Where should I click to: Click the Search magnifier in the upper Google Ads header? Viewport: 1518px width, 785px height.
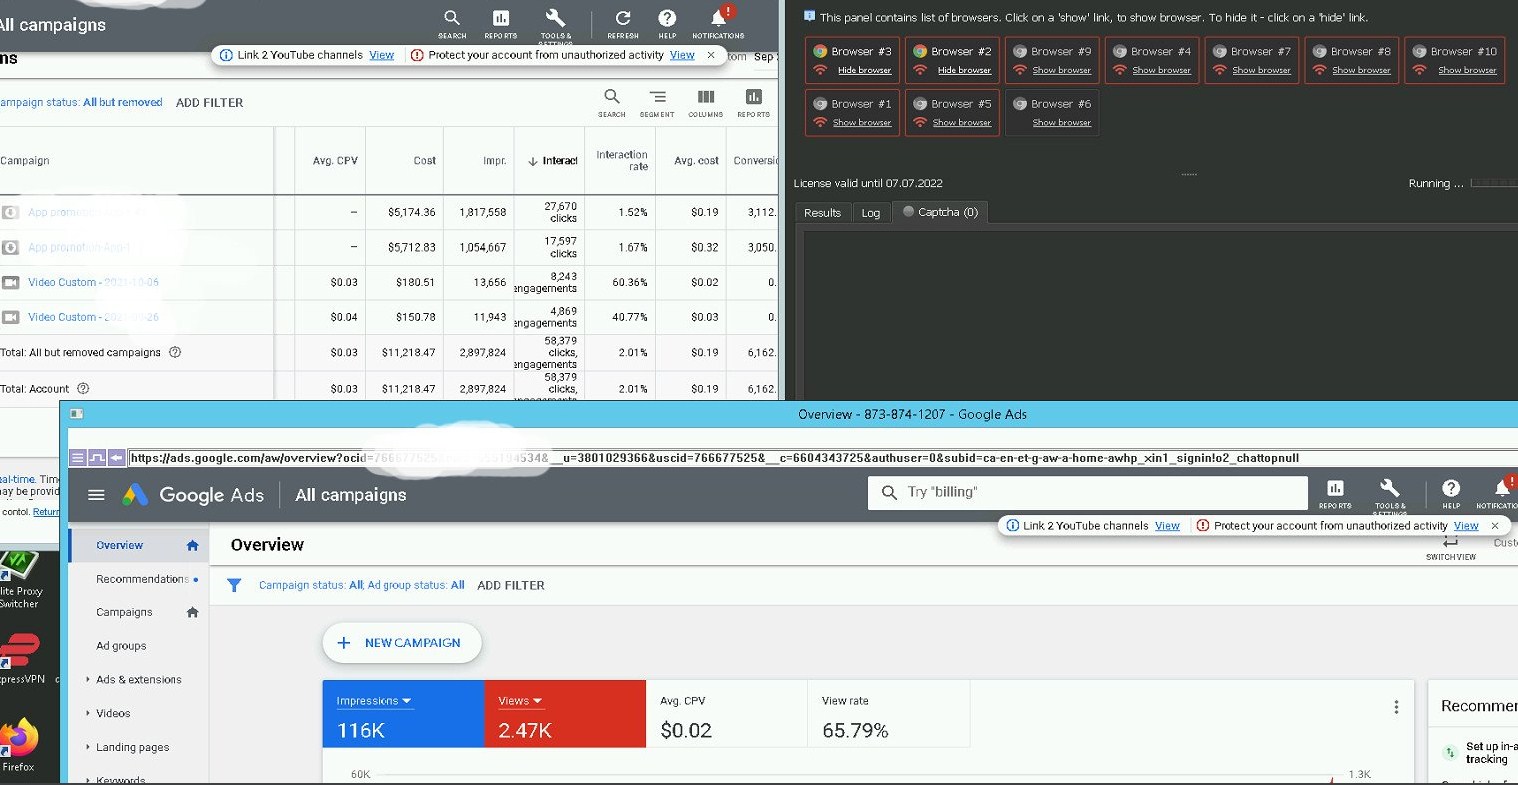click(x=452, y=18)
